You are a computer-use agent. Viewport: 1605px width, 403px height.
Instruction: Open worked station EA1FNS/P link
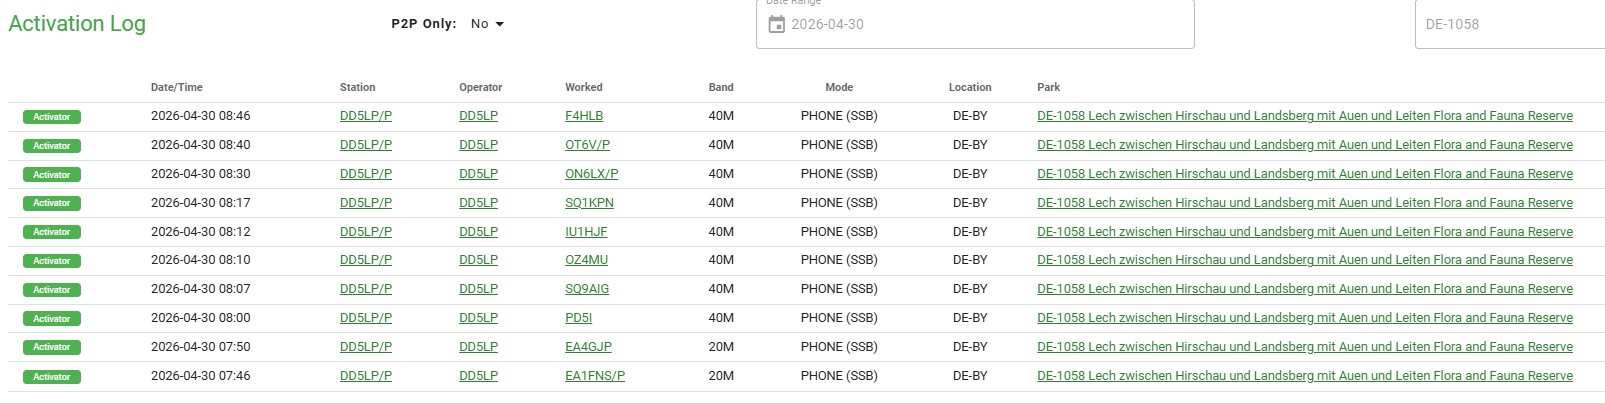click(595, 376)
